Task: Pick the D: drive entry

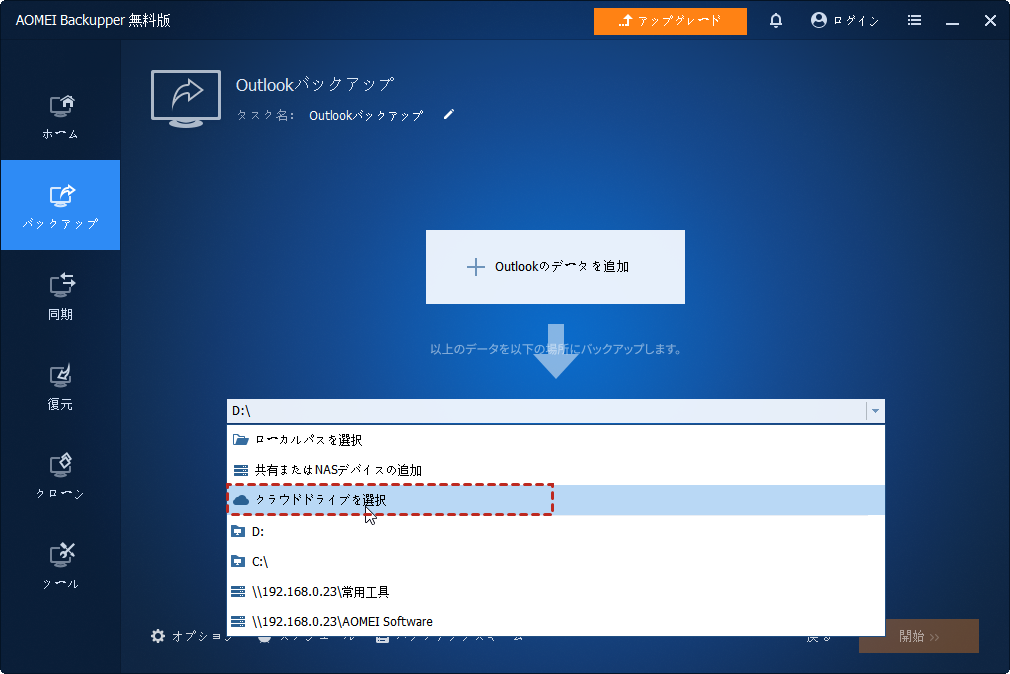Action: [x=556, y=531]
